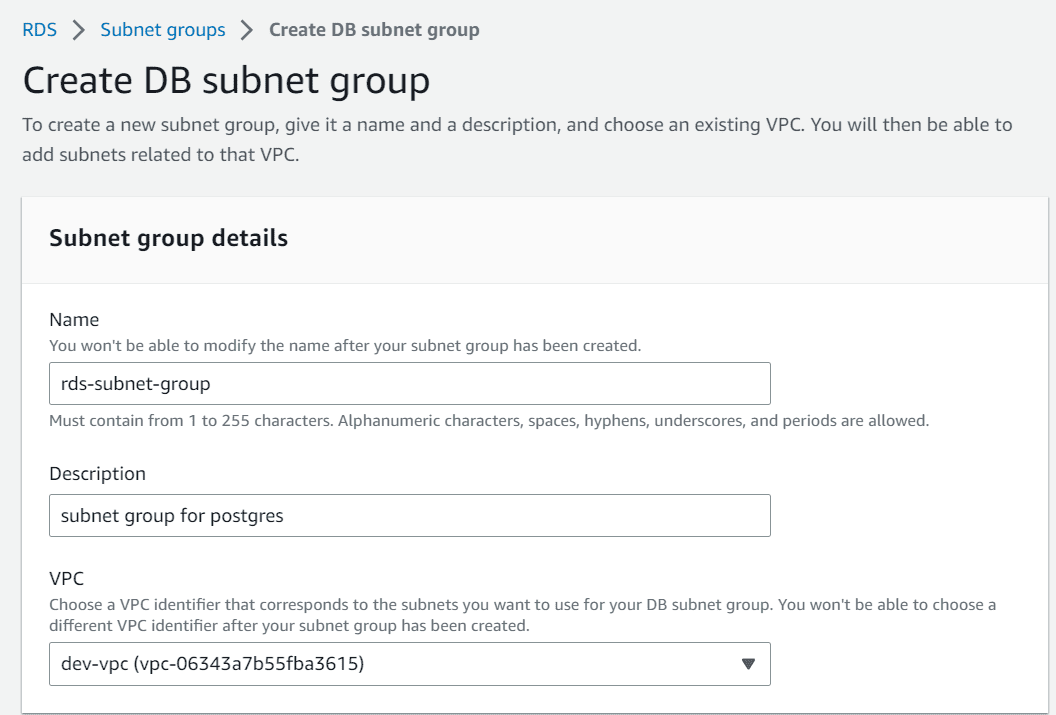Click the 'Choose a VPC identifier' help text
Viewport: 1056px width, 715px height.
coord(523,615)
